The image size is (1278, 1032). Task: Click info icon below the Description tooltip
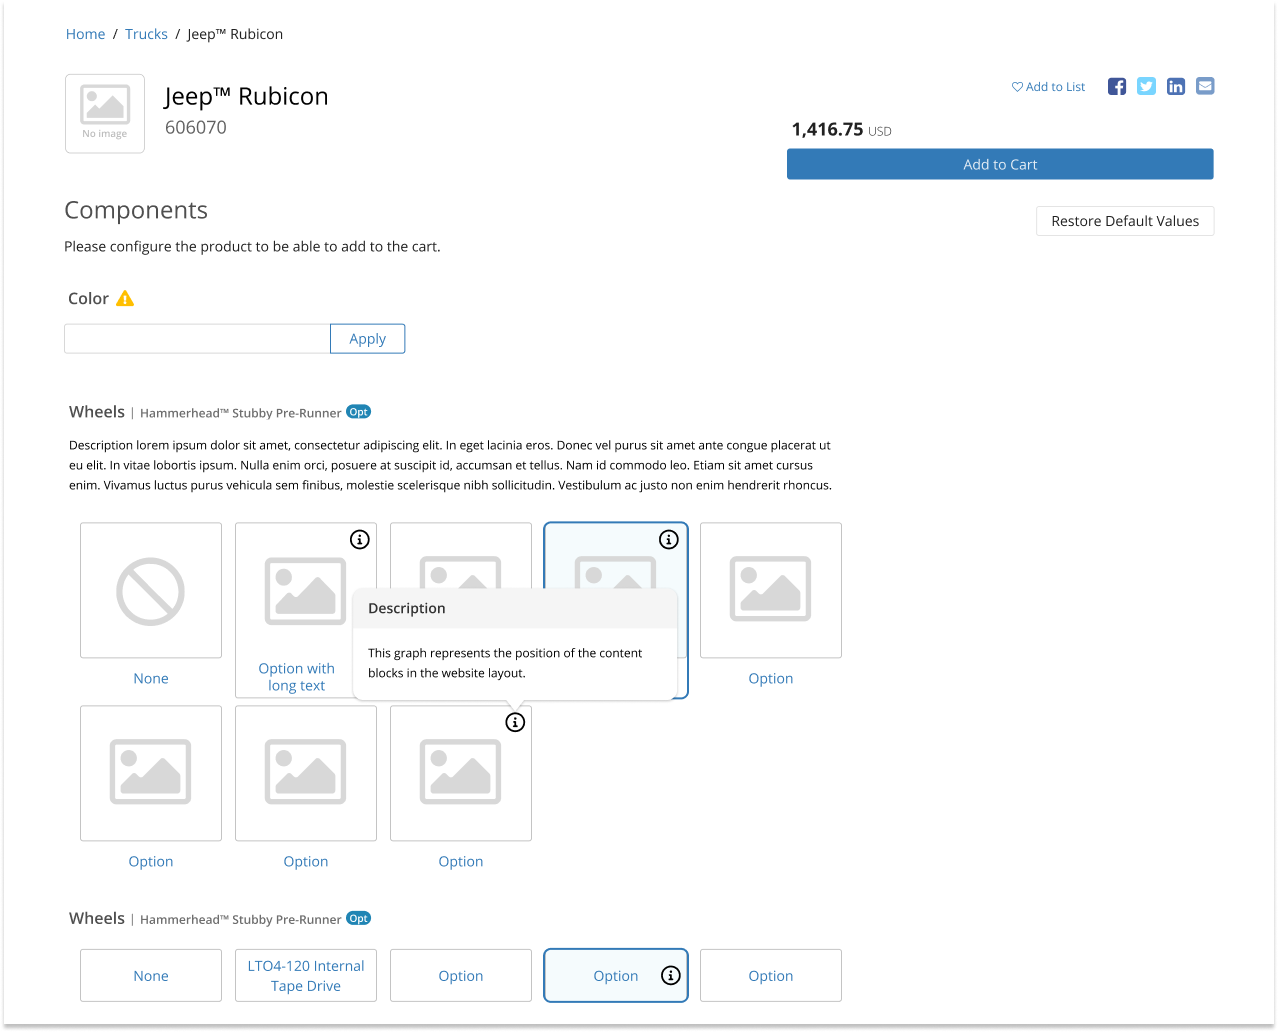(515, 722)
